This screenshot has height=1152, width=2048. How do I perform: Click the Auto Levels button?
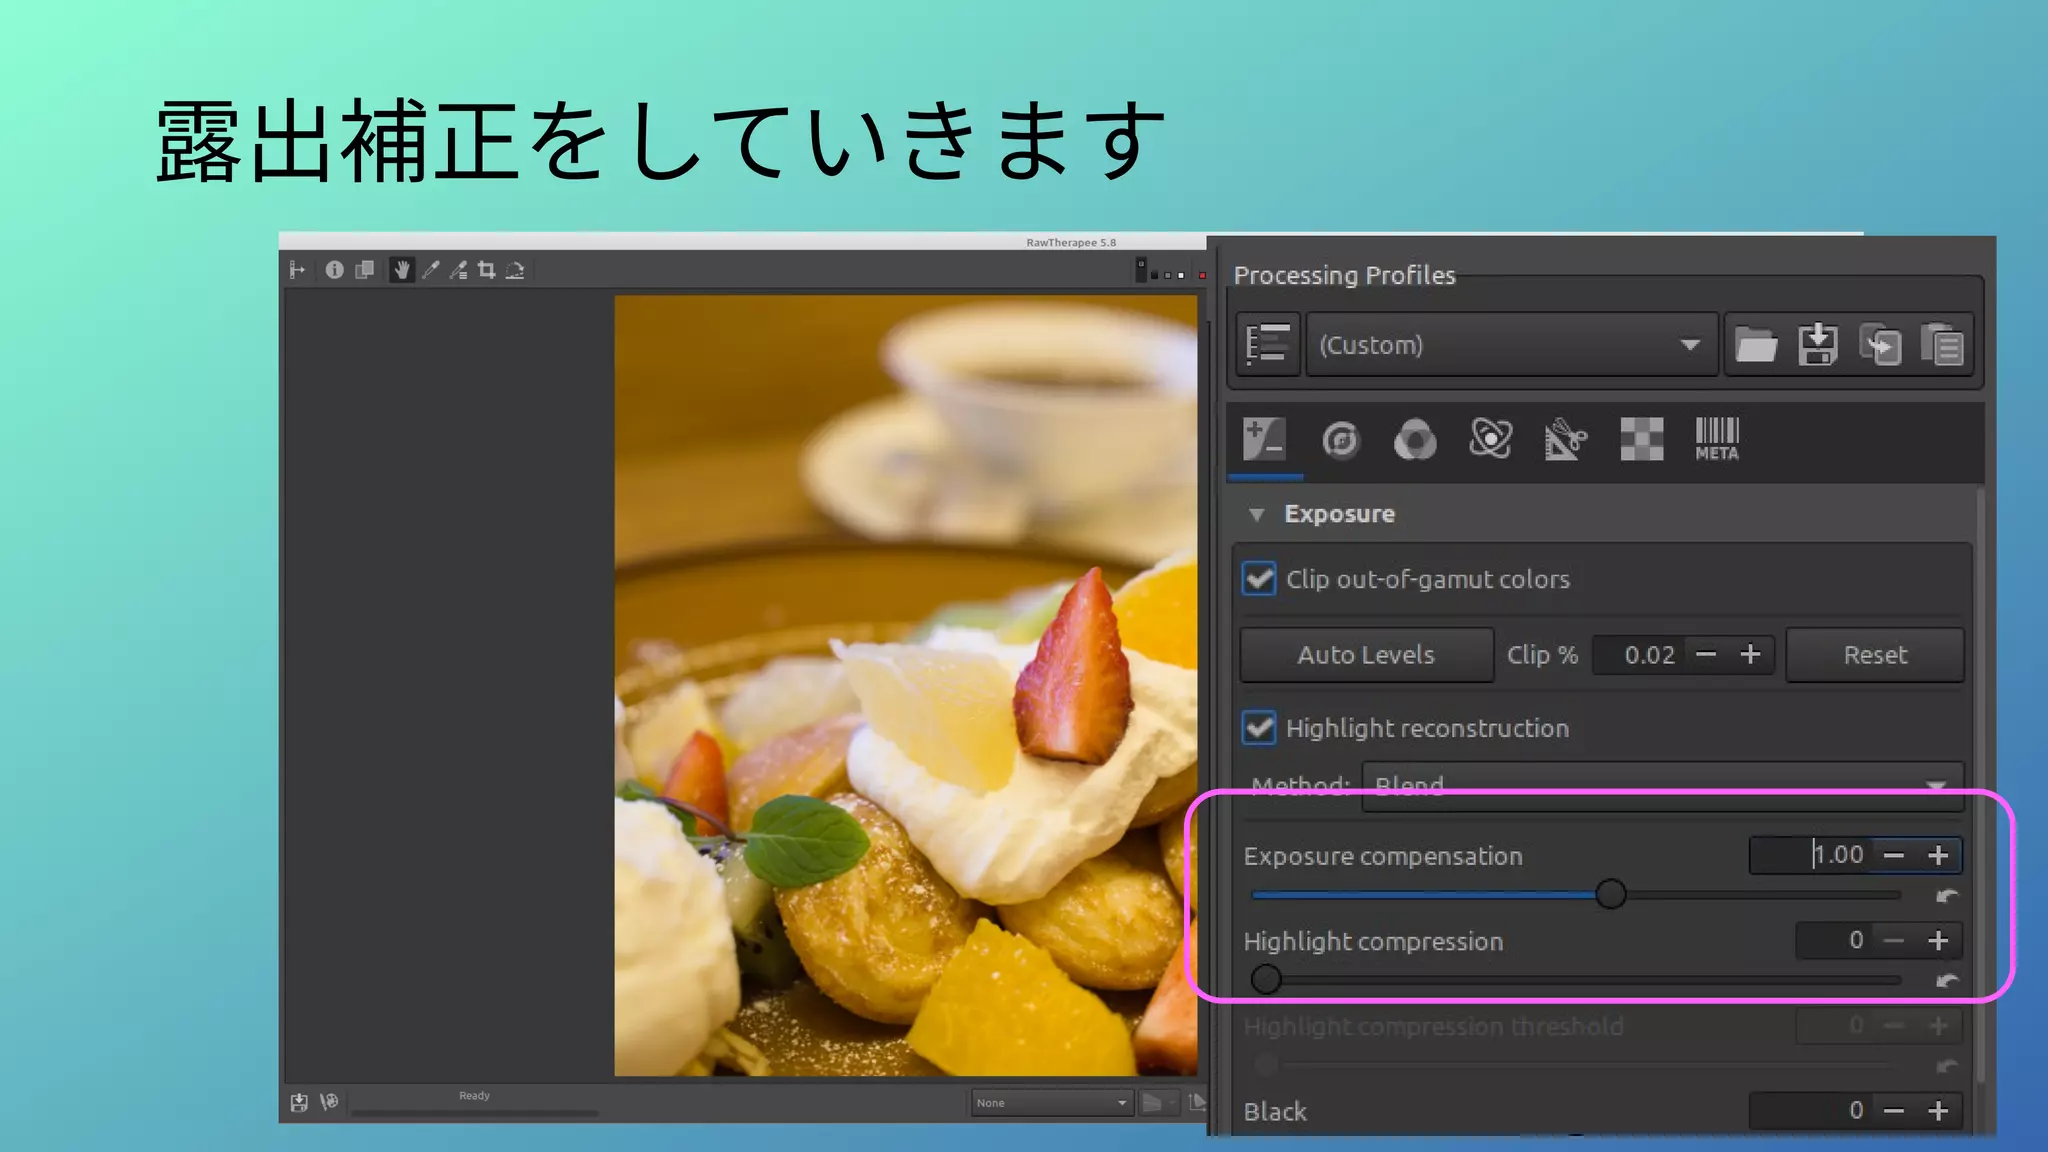click(x=1366, y=655)
